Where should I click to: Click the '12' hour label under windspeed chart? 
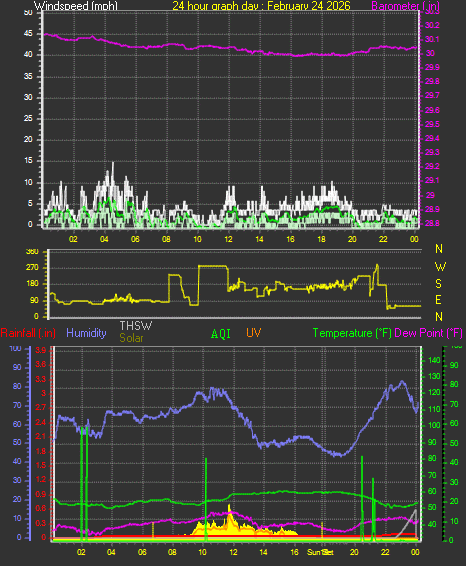[228, 239]
